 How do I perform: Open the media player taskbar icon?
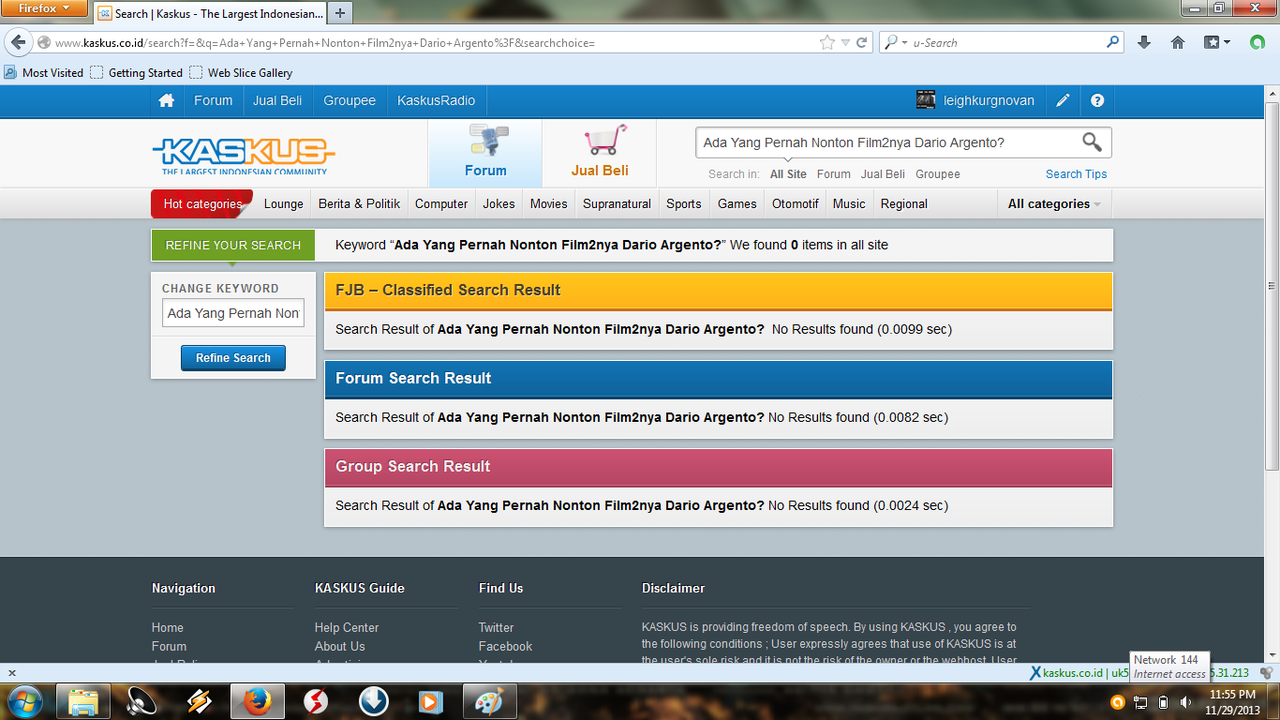click(431, 702)
